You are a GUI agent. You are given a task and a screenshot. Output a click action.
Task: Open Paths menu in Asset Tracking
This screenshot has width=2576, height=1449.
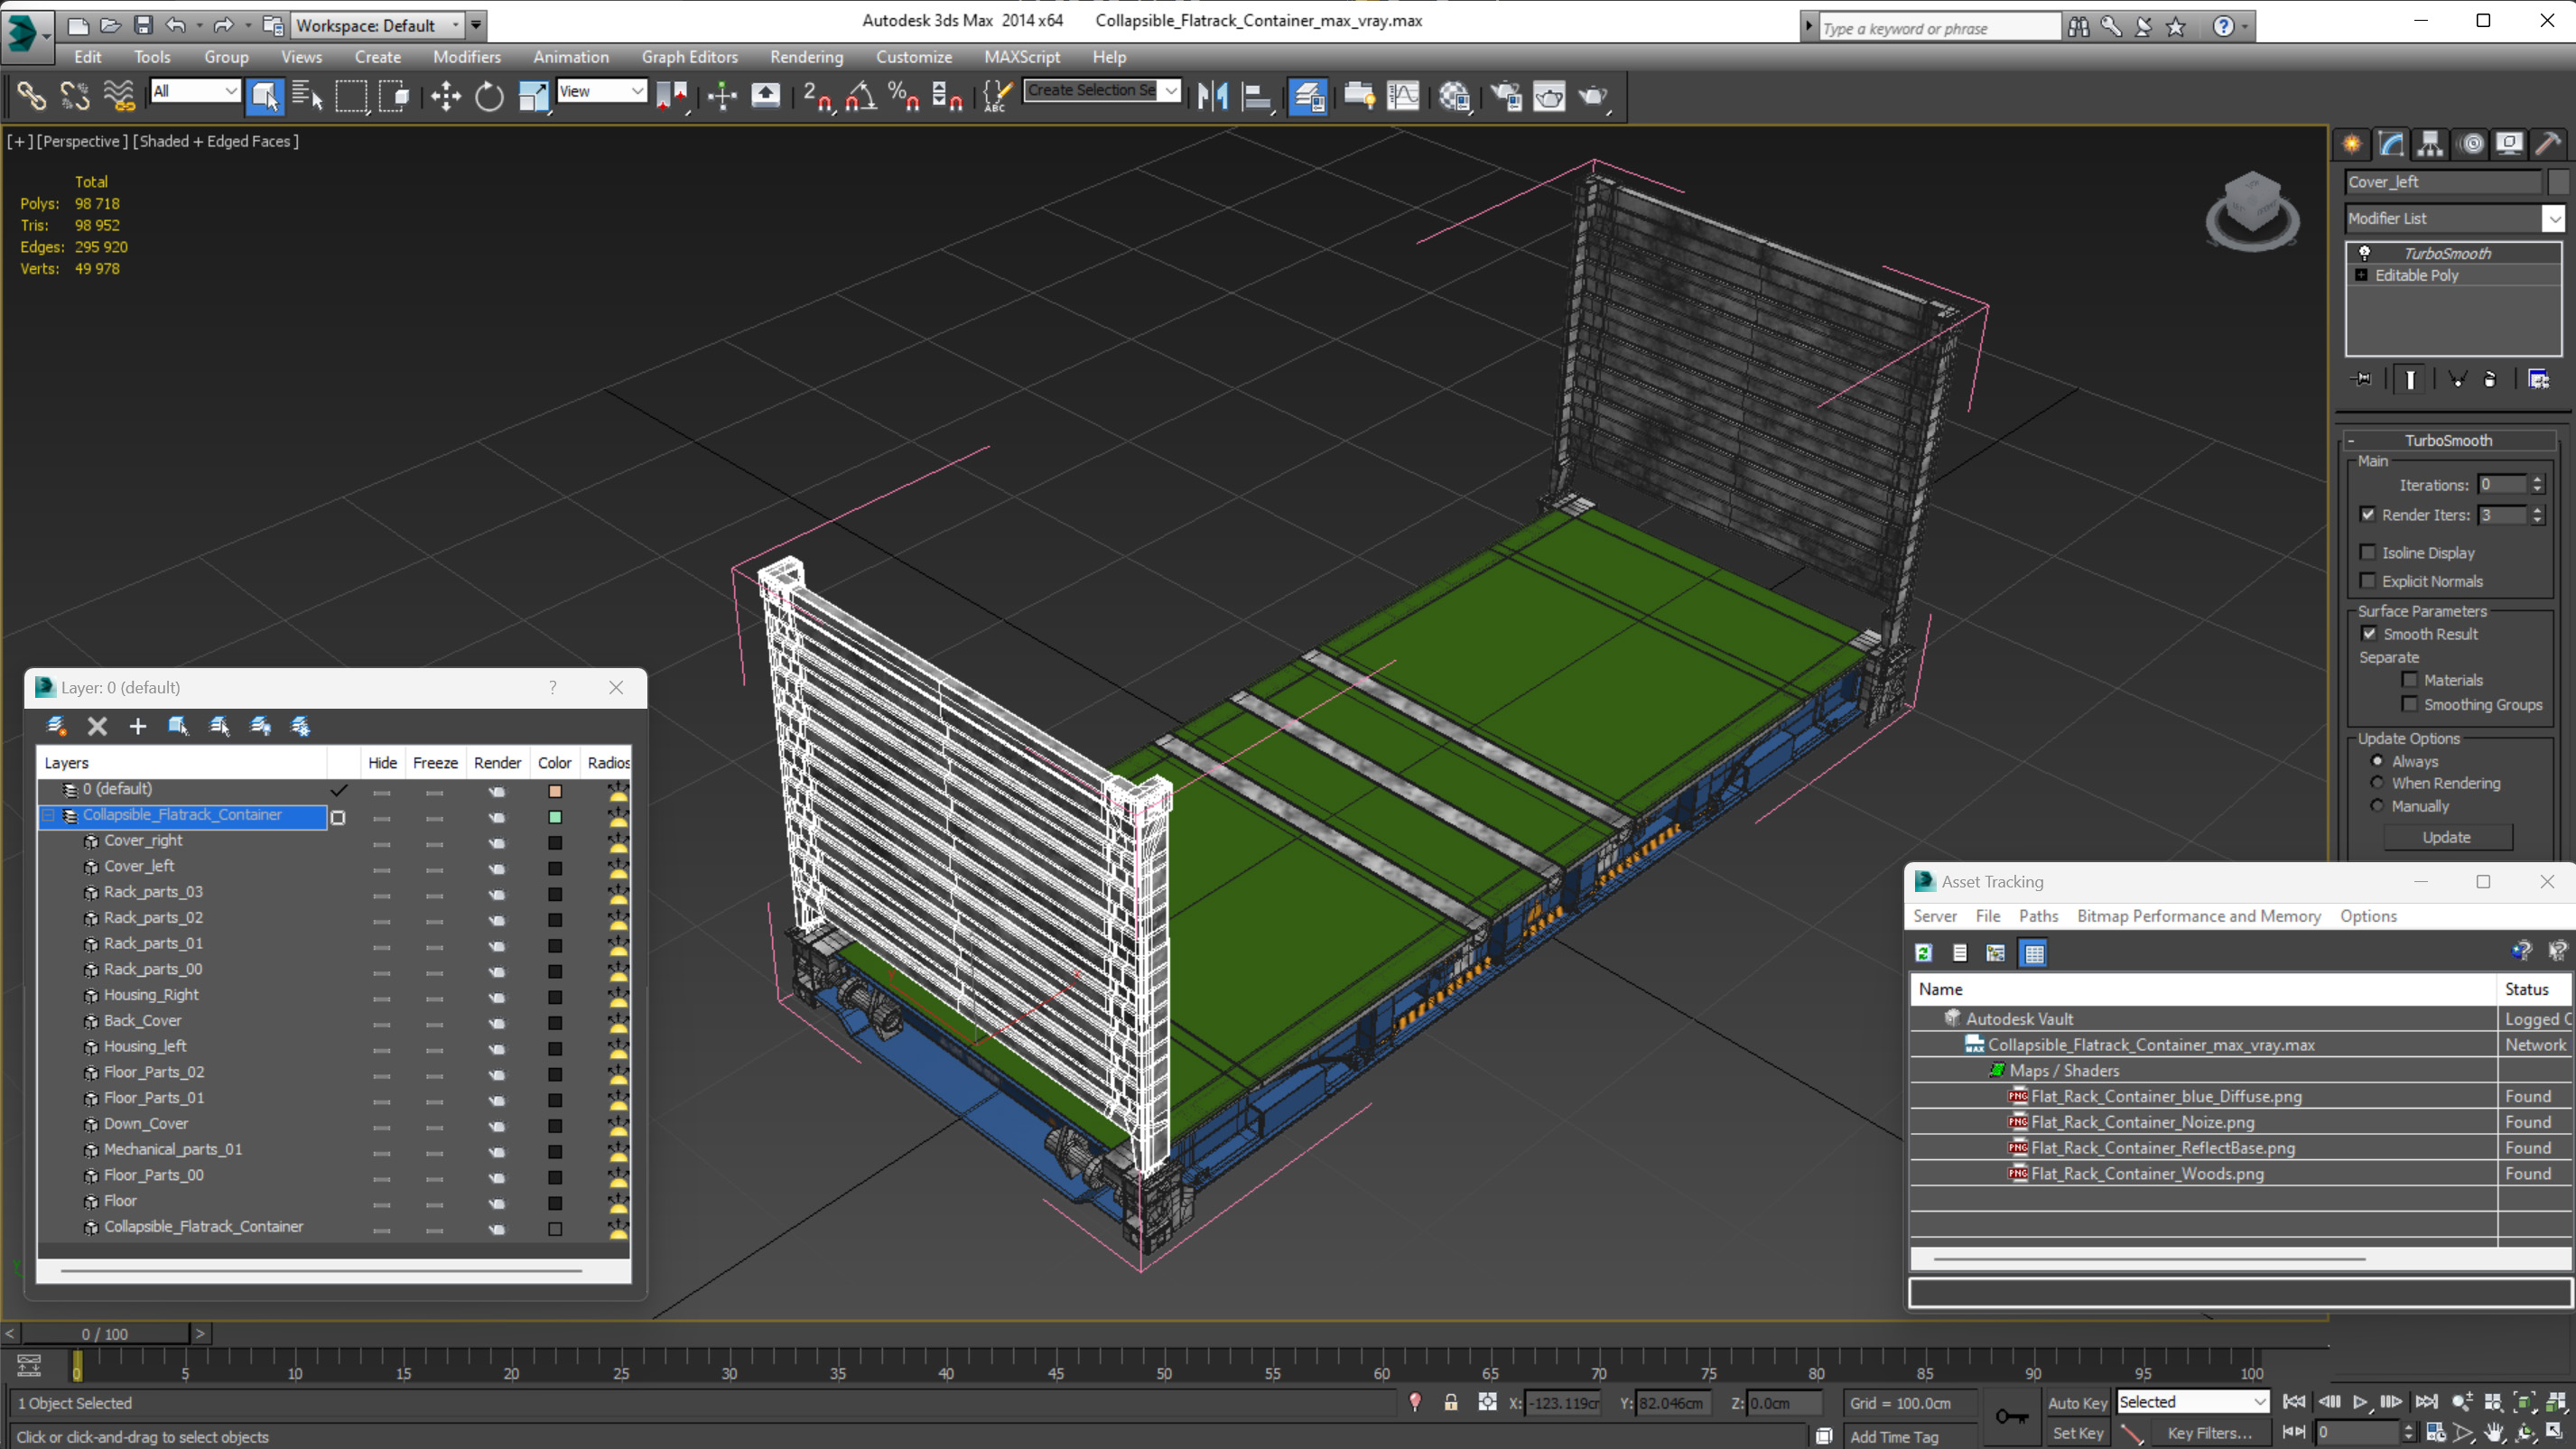pos(2038,916)
